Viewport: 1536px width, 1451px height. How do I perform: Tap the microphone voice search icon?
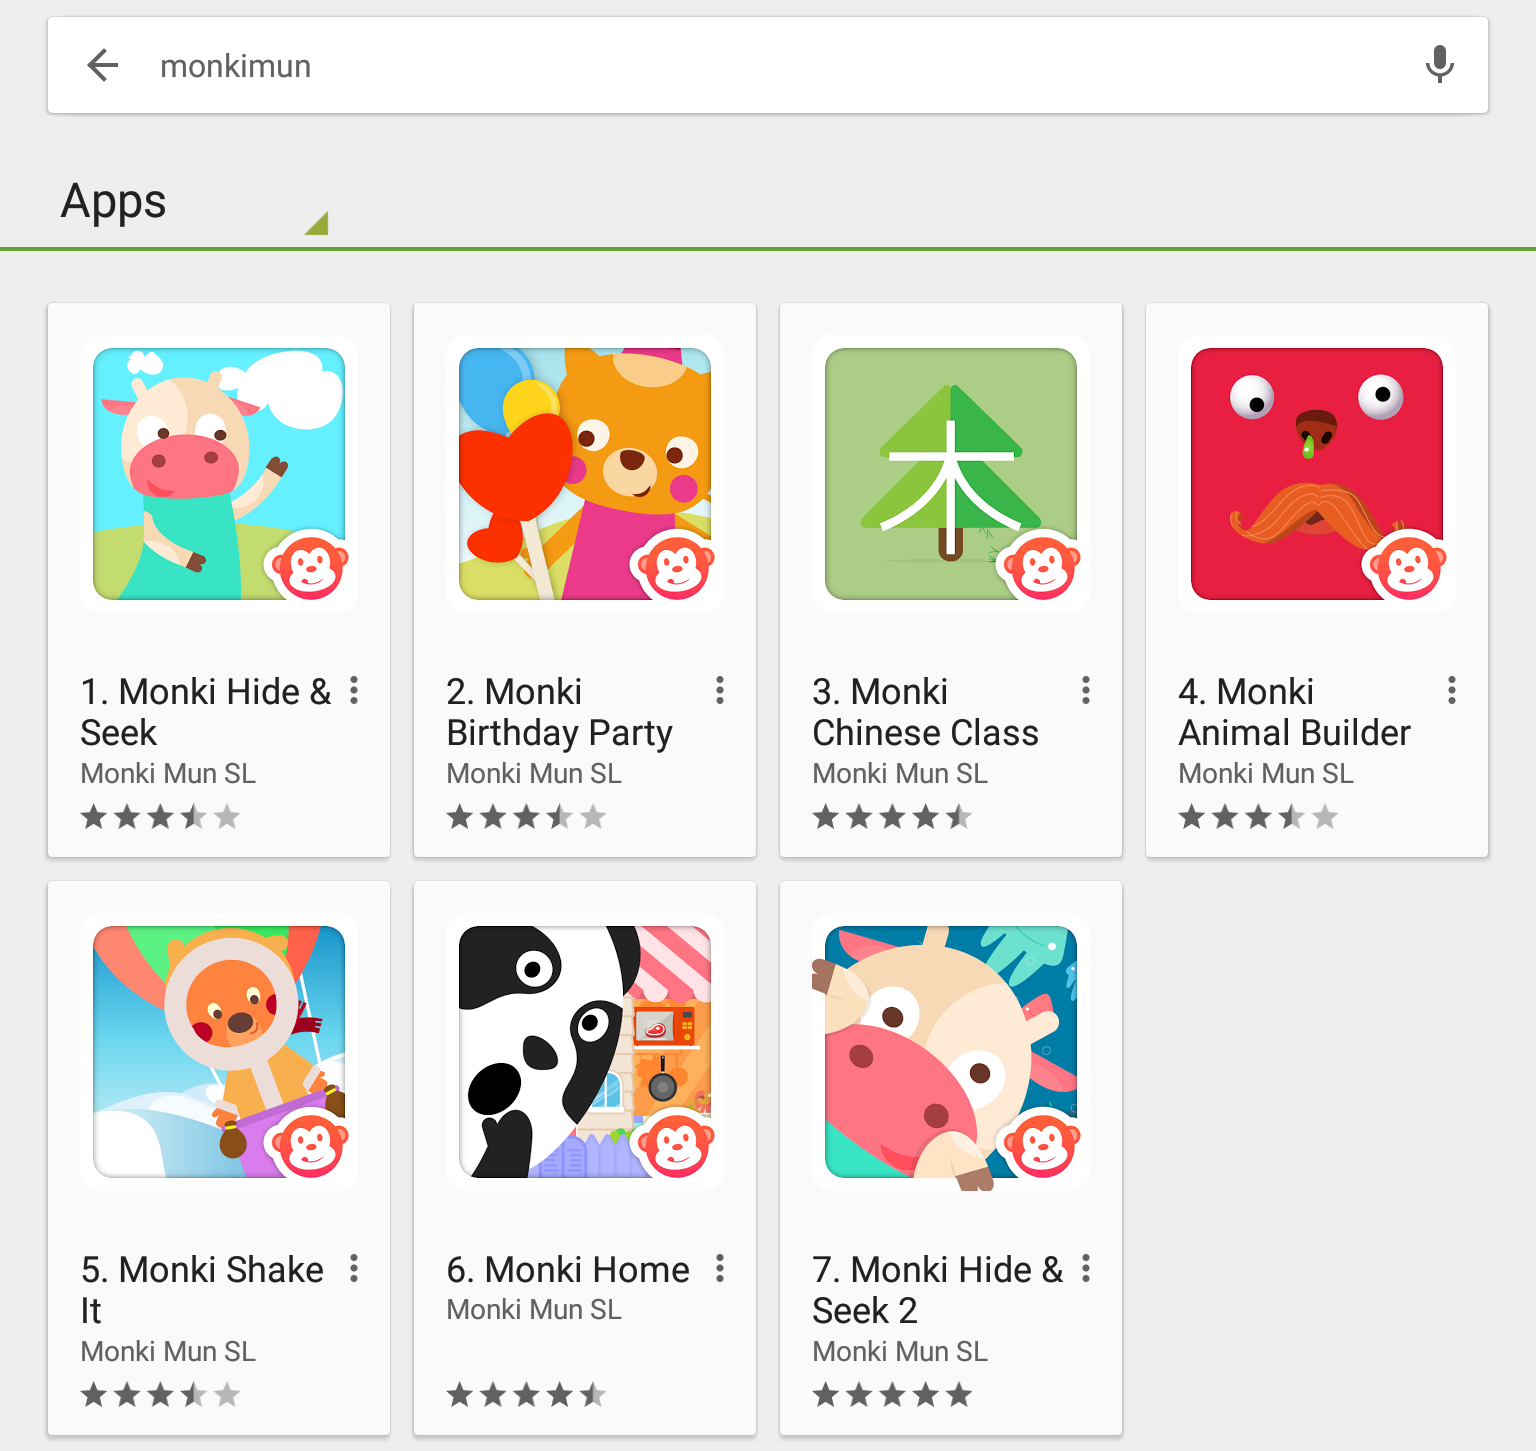point(1439,65)
